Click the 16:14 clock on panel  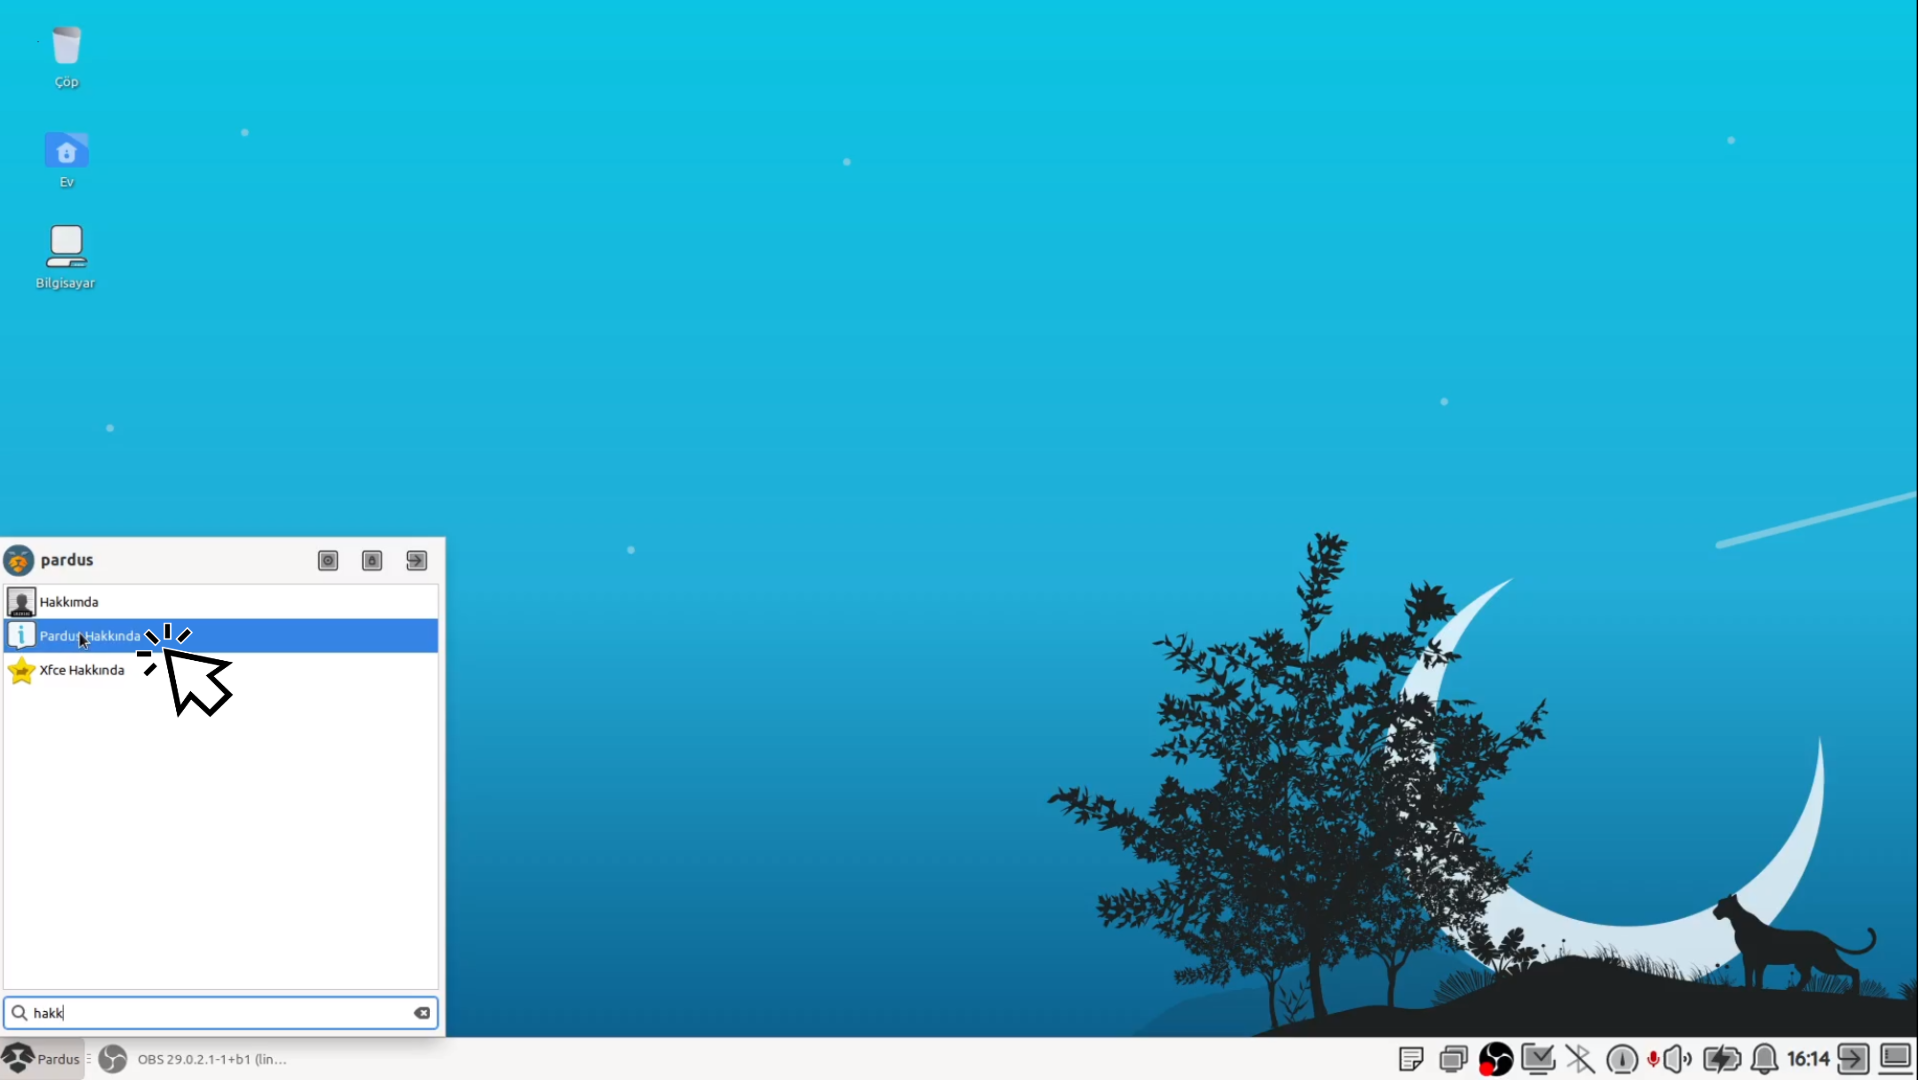click(x=1808, y=1059)
